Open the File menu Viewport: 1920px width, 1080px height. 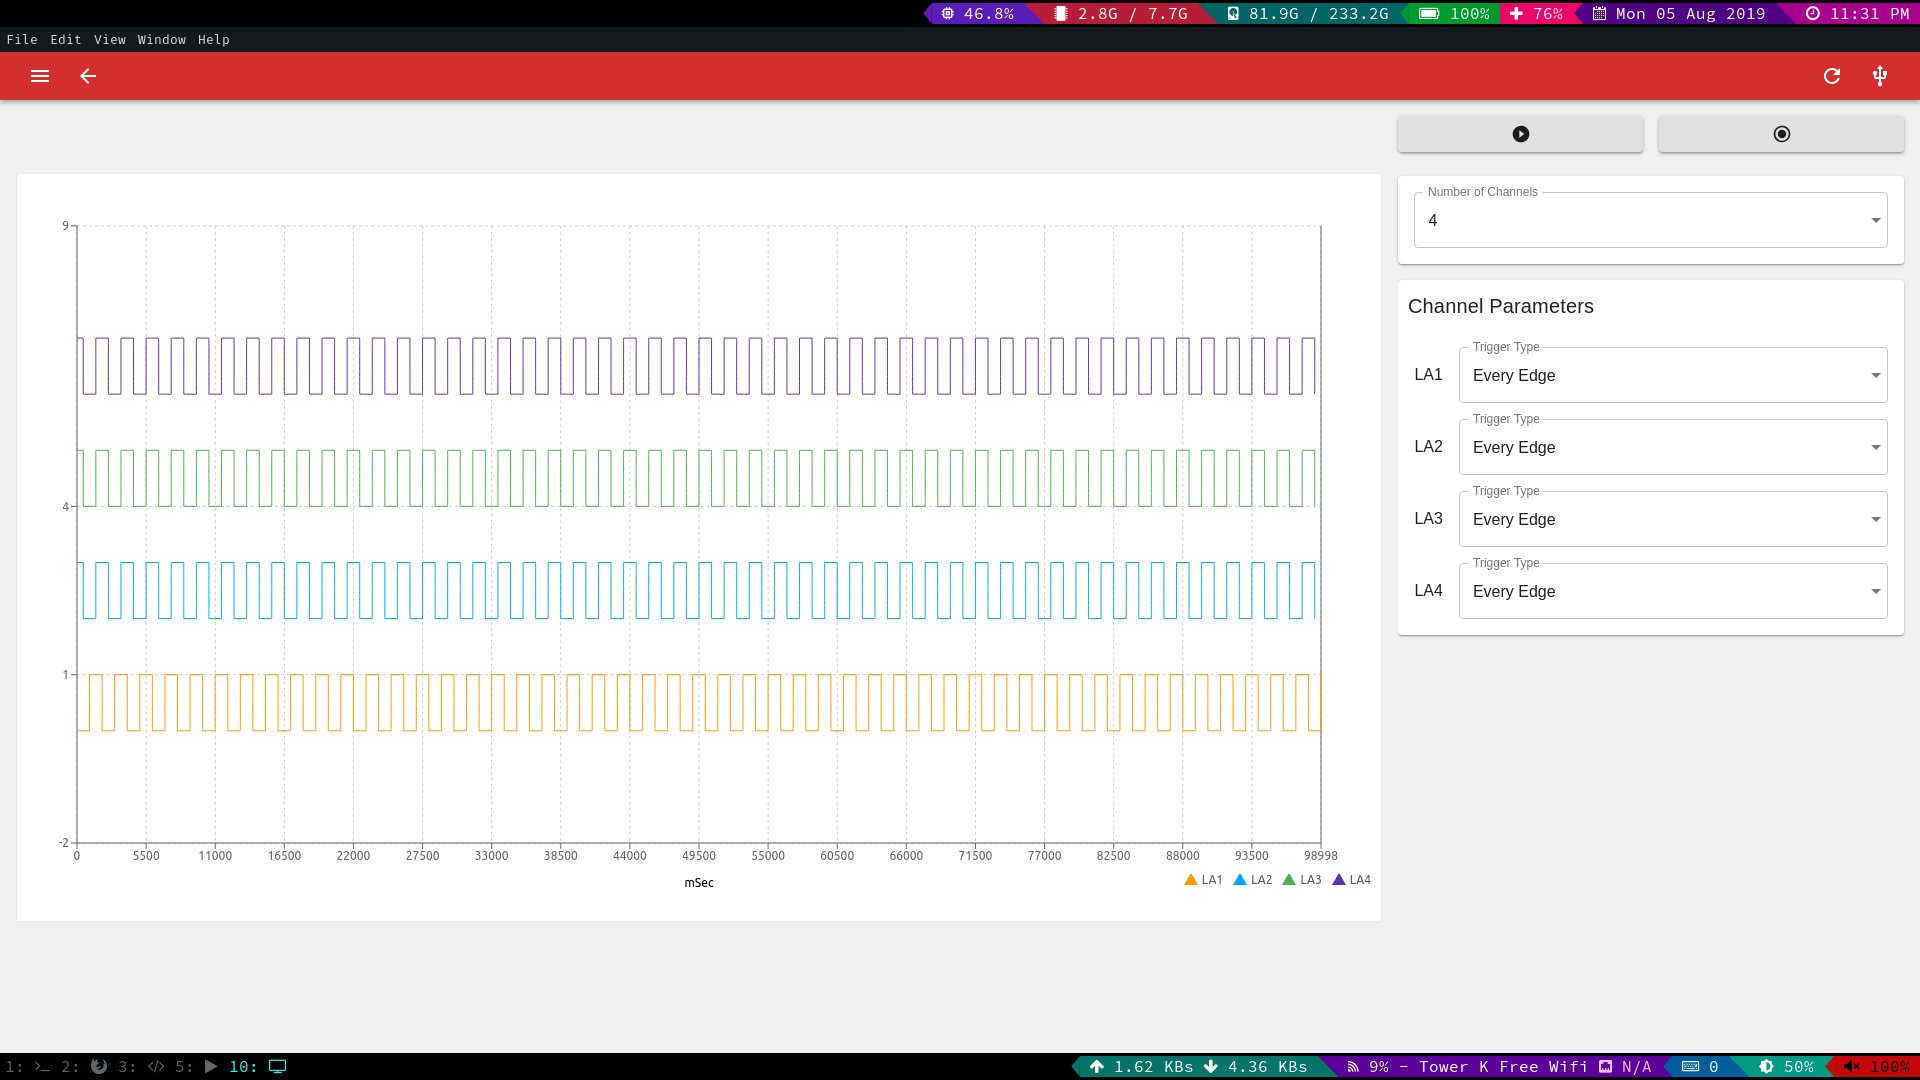pyautogui.click(x=22, y=39)
